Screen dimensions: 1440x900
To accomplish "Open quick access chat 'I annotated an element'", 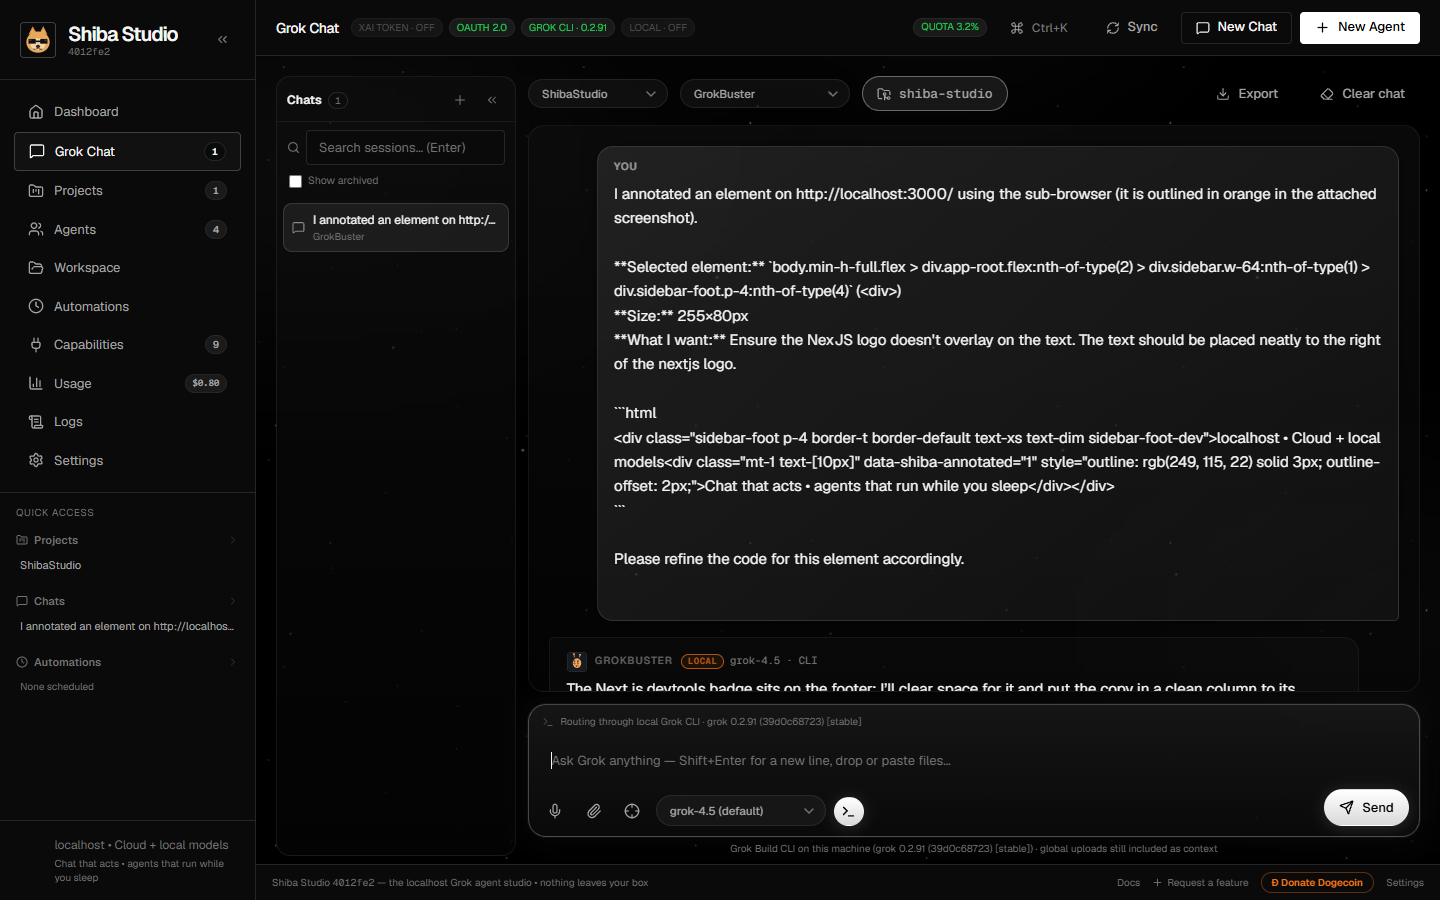I will coord(127,626).
